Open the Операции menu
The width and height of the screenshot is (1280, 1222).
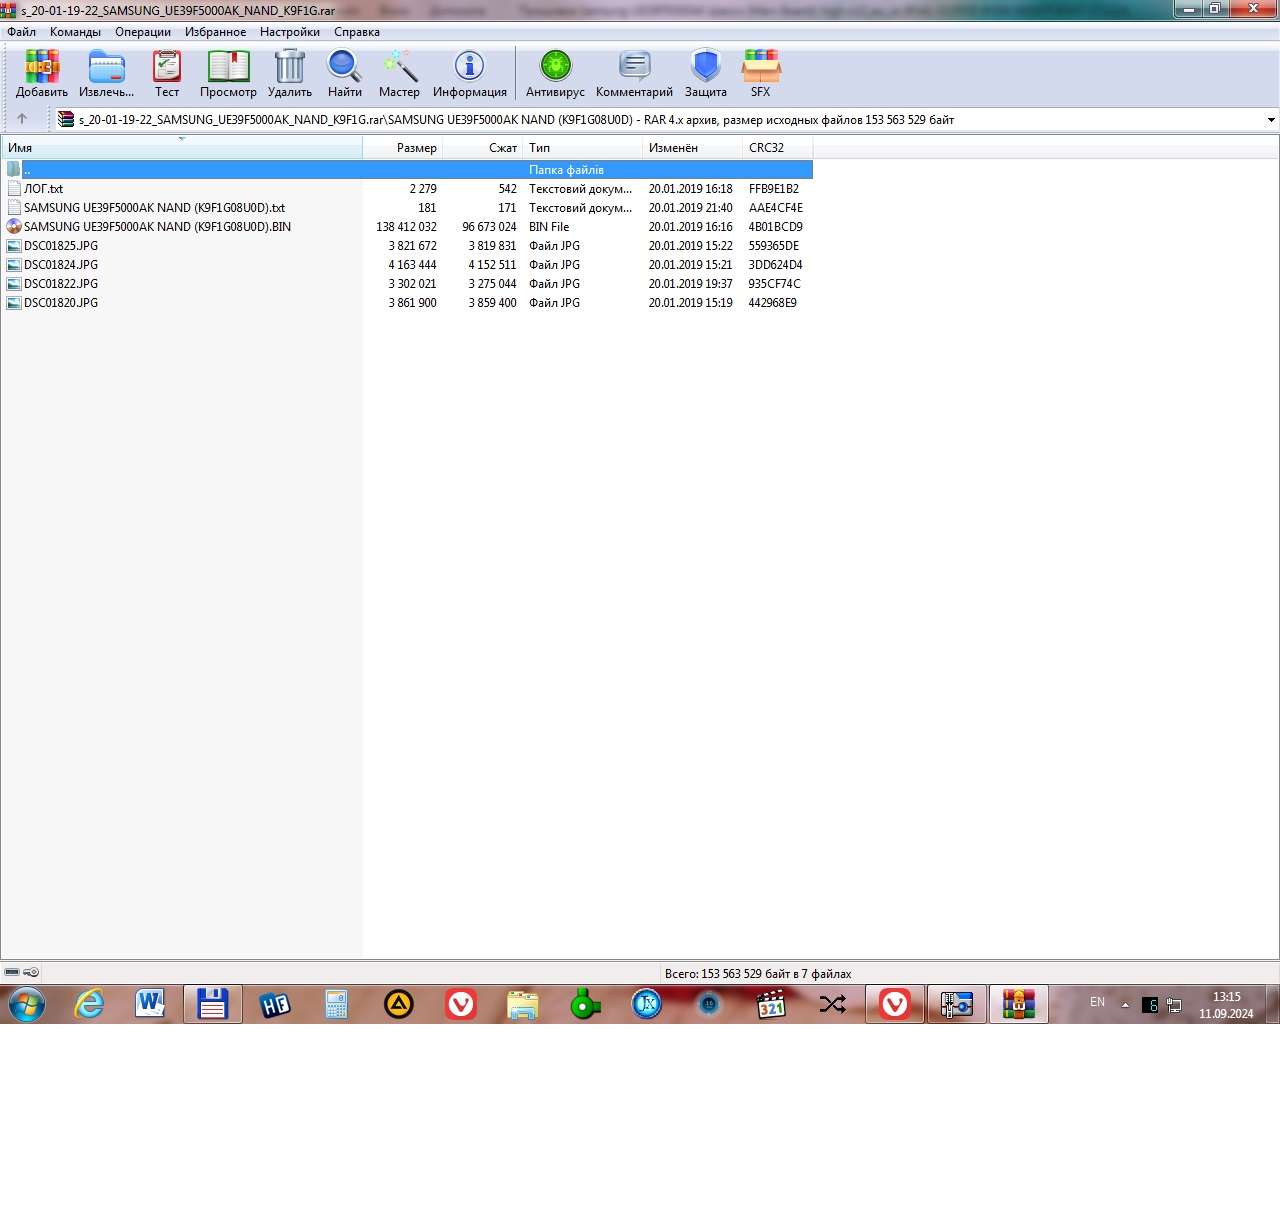(143, 32)
